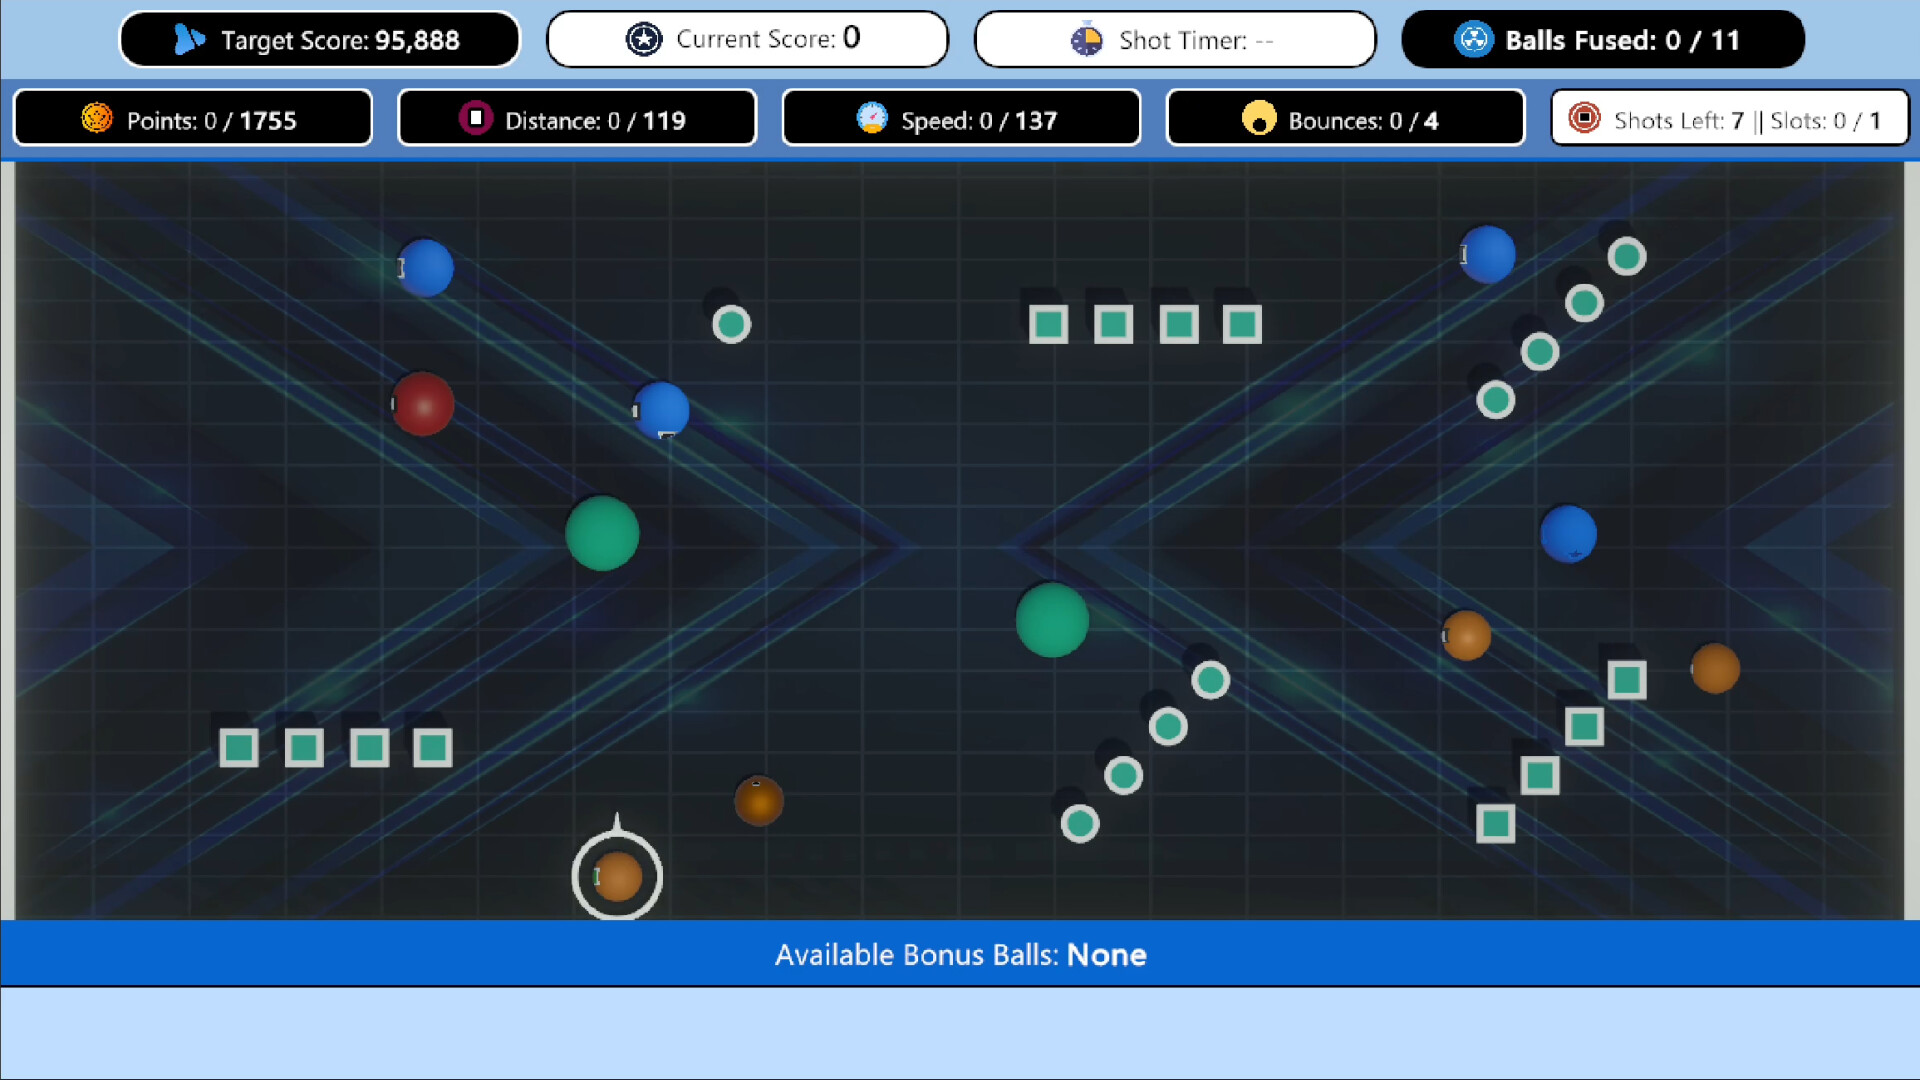Click the Points coin icon
This screenshot has height=1080, width=1920.
96,118
